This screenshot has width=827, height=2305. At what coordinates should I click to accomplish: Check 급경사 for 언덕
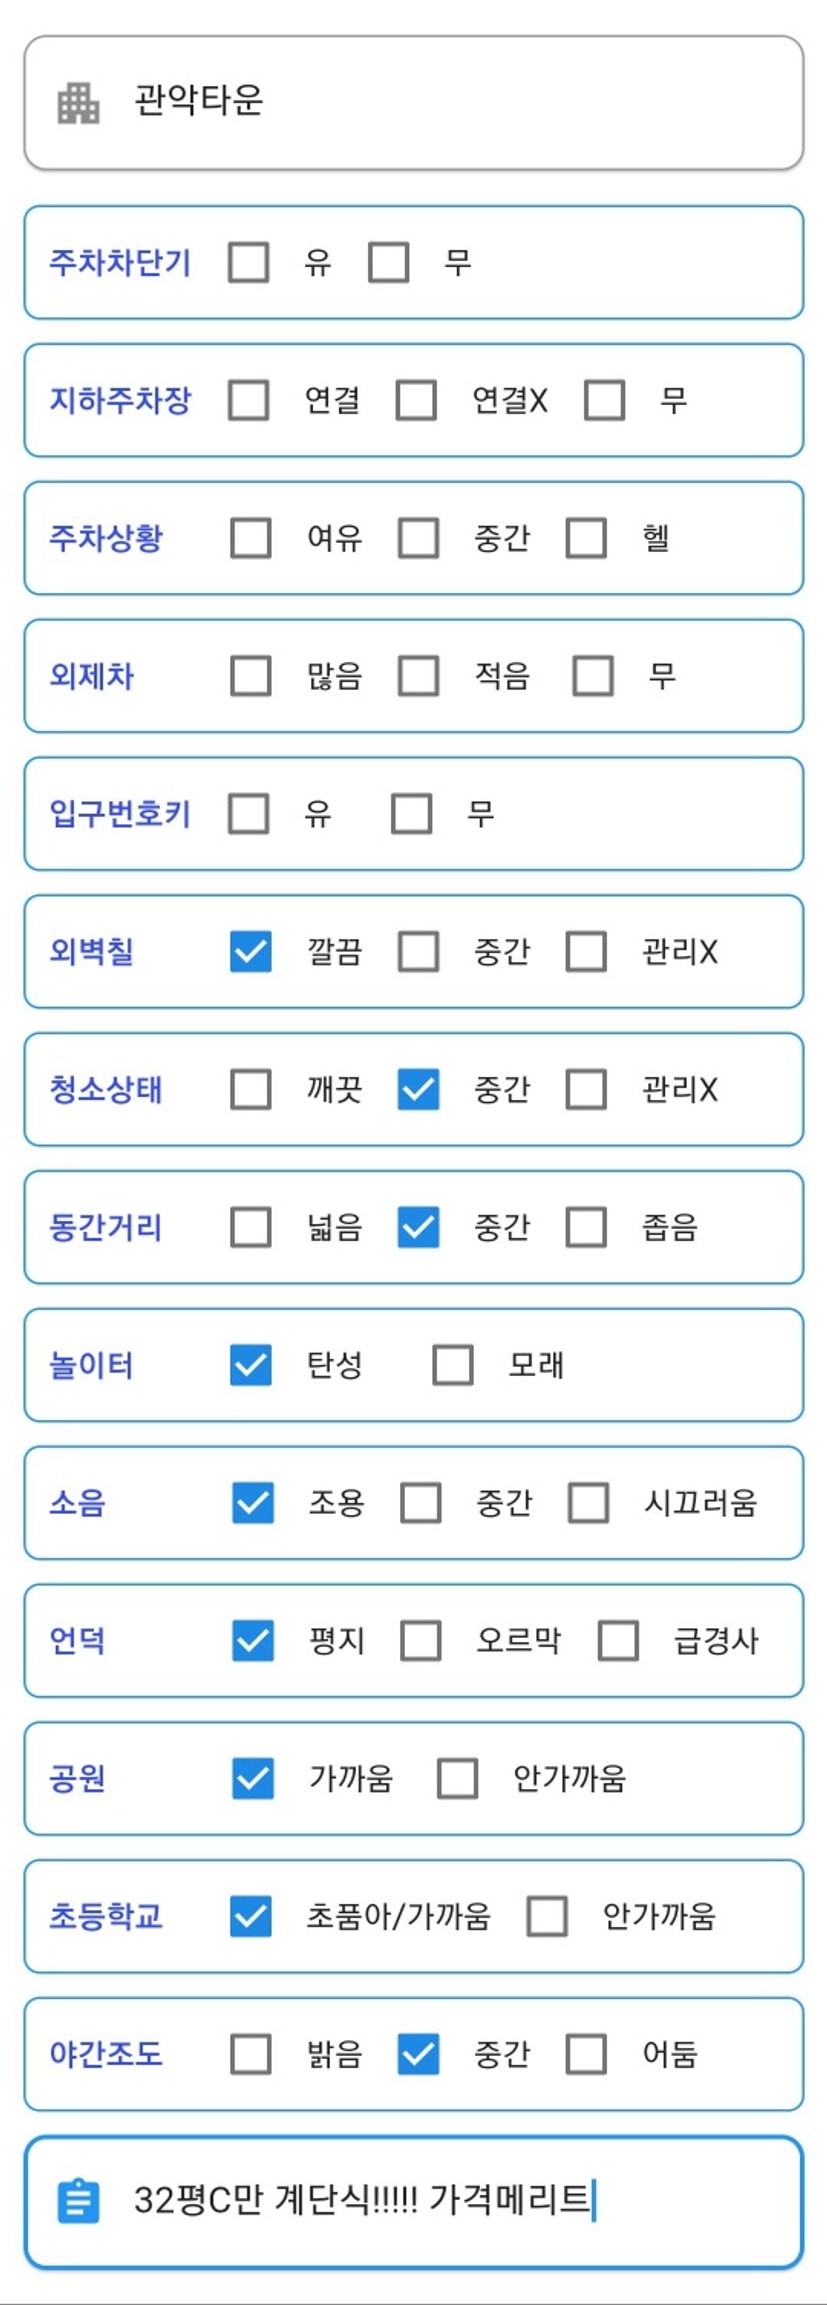pyautogui.click(x=618, y=1640)
